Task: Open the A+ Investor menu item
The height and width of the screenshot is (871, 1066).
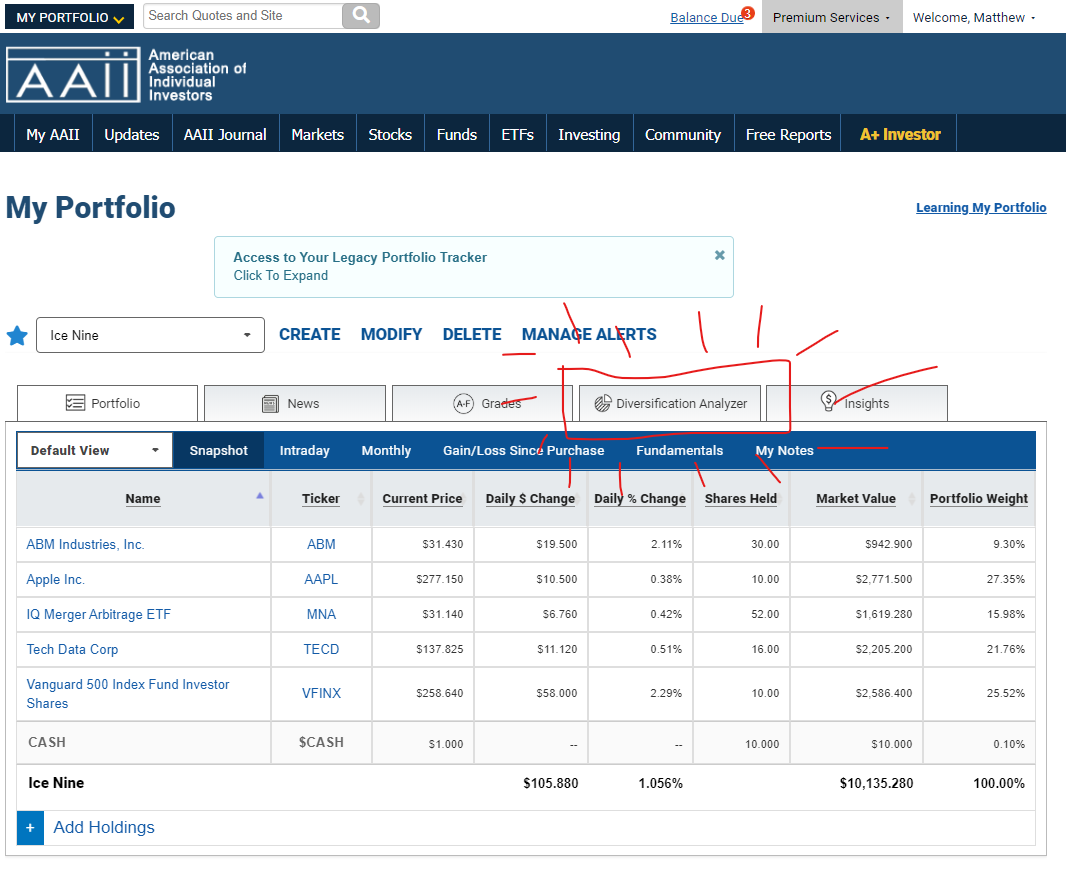Action: click(x=900, y=135)
